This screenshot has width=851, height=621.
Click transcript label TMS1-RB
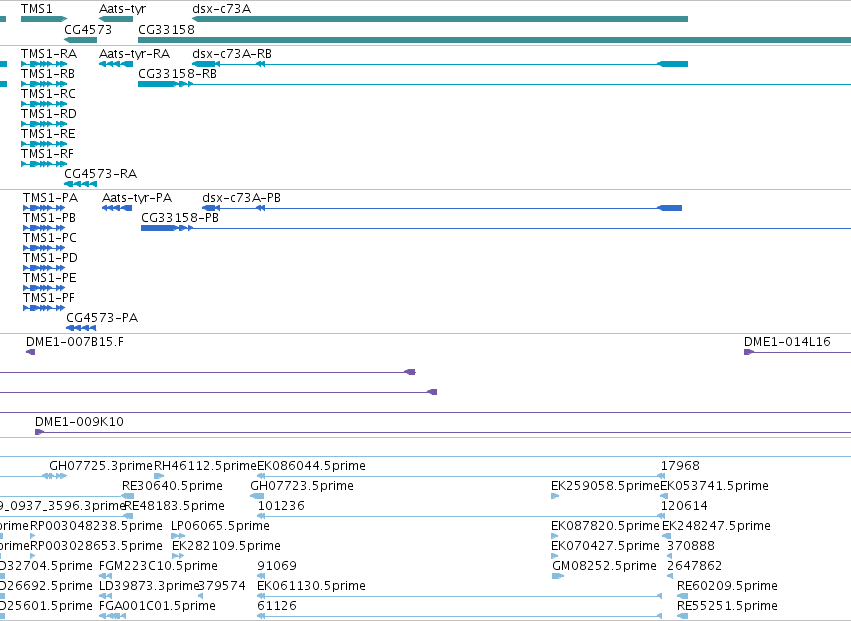(x=48, y=74)
